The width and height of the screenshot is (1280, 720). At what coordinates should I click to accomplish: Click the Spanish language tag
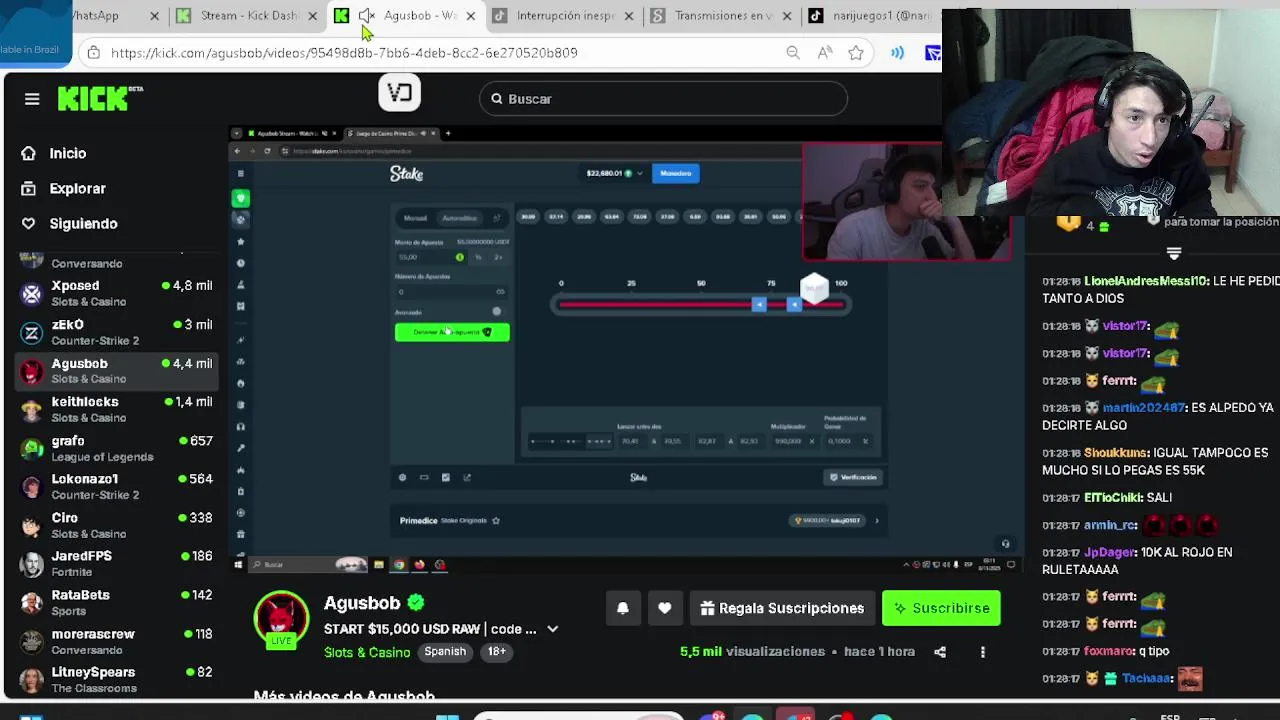click(x=445, y=651)
